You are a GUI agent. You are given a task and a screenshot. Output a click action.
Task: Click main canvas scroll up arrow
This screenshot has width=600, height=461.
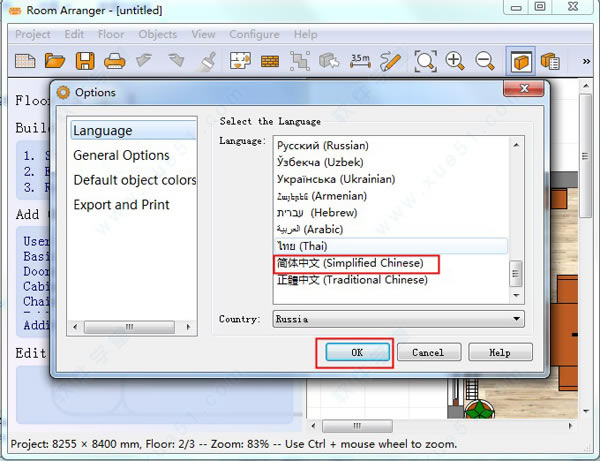(586, 86)
